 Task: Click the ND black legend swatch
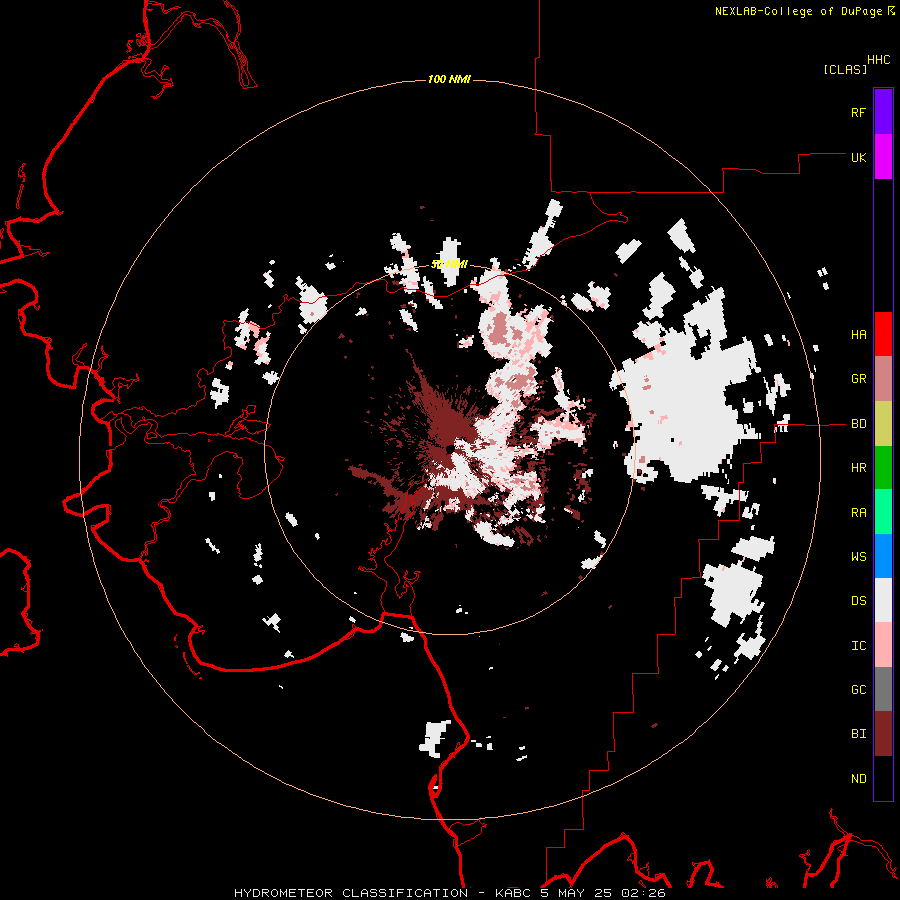883,778
